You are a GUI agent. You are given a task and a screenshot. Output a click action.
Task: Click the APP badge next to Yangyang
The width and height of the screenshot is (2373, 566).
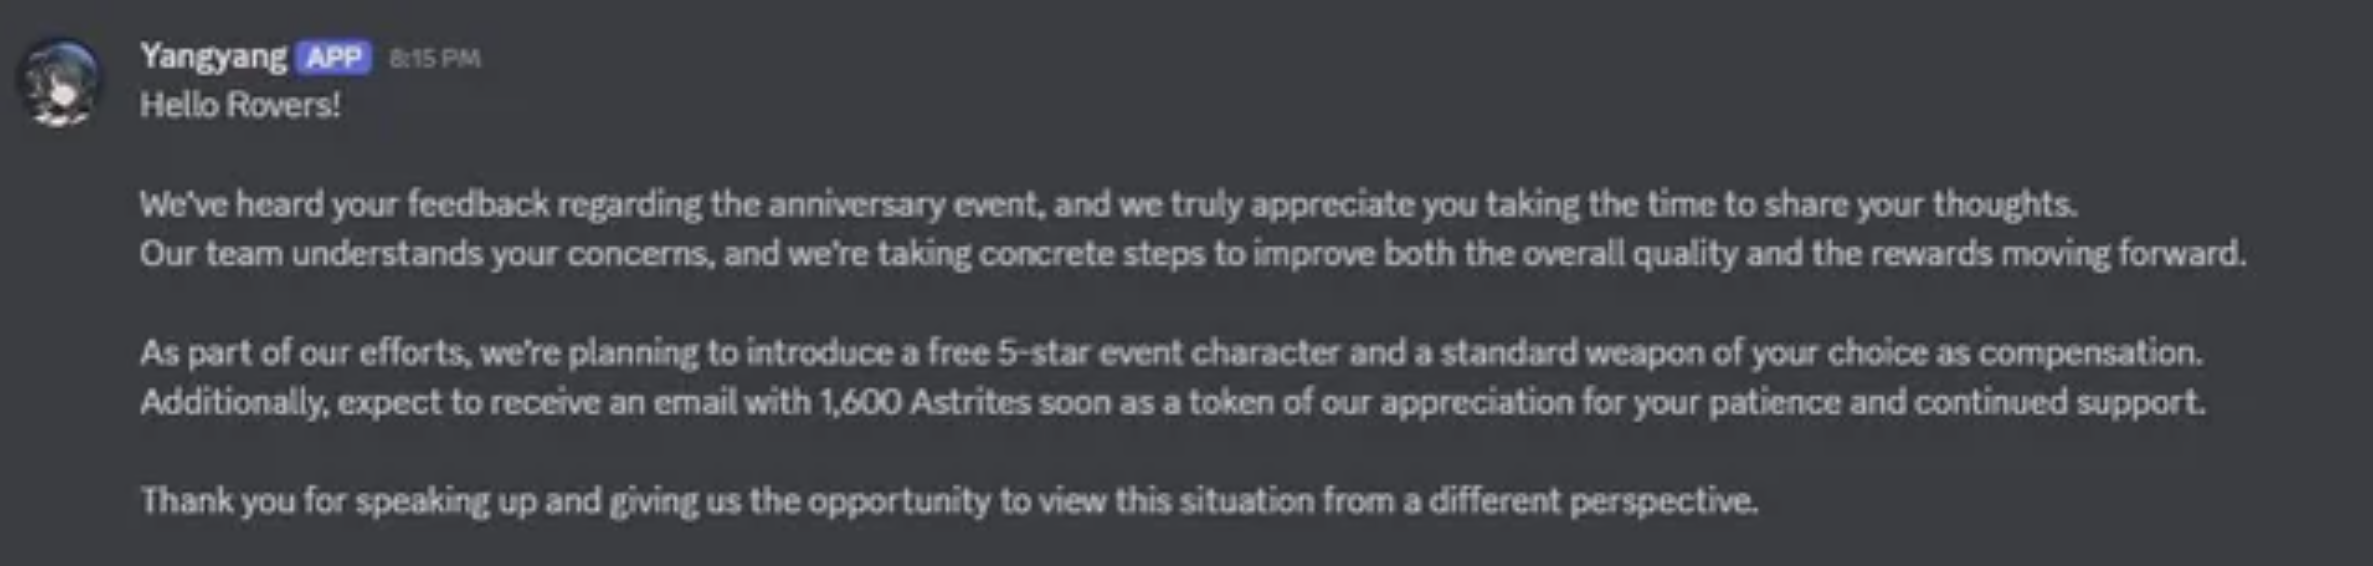(x=334, y=57)
